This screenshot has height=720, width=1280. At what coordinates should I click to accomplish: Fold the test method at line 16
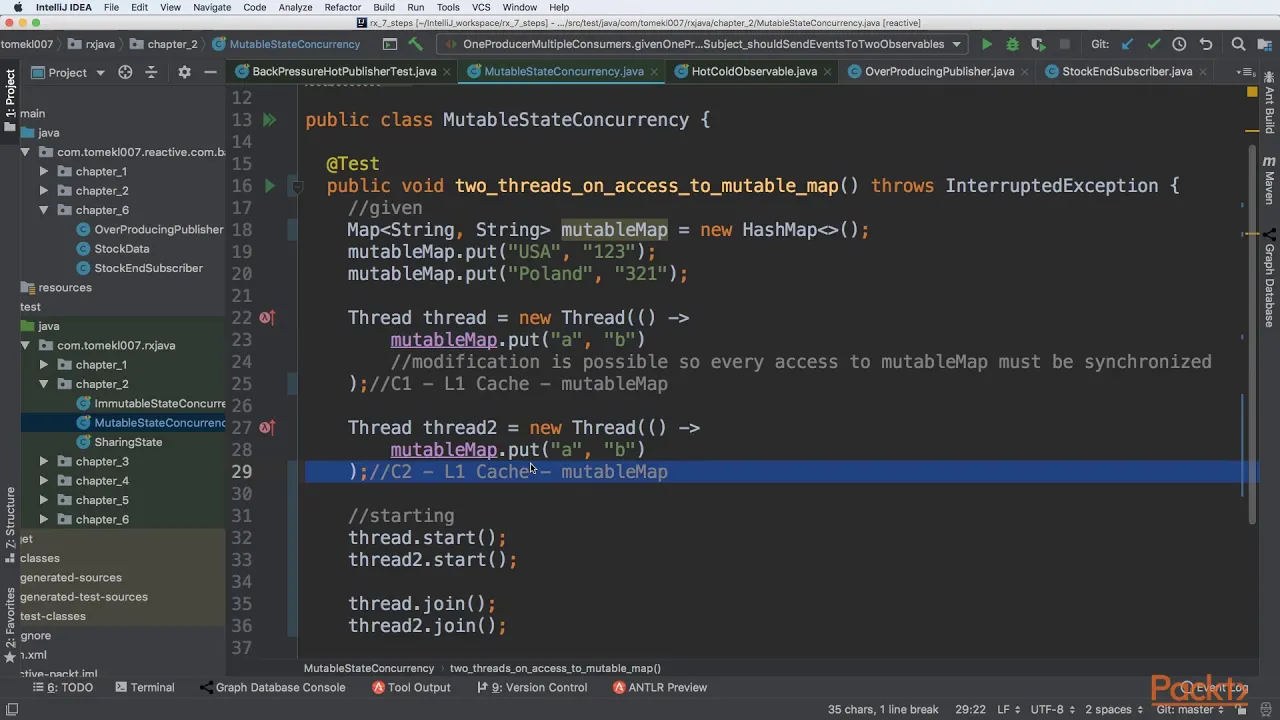pos(297,186)
